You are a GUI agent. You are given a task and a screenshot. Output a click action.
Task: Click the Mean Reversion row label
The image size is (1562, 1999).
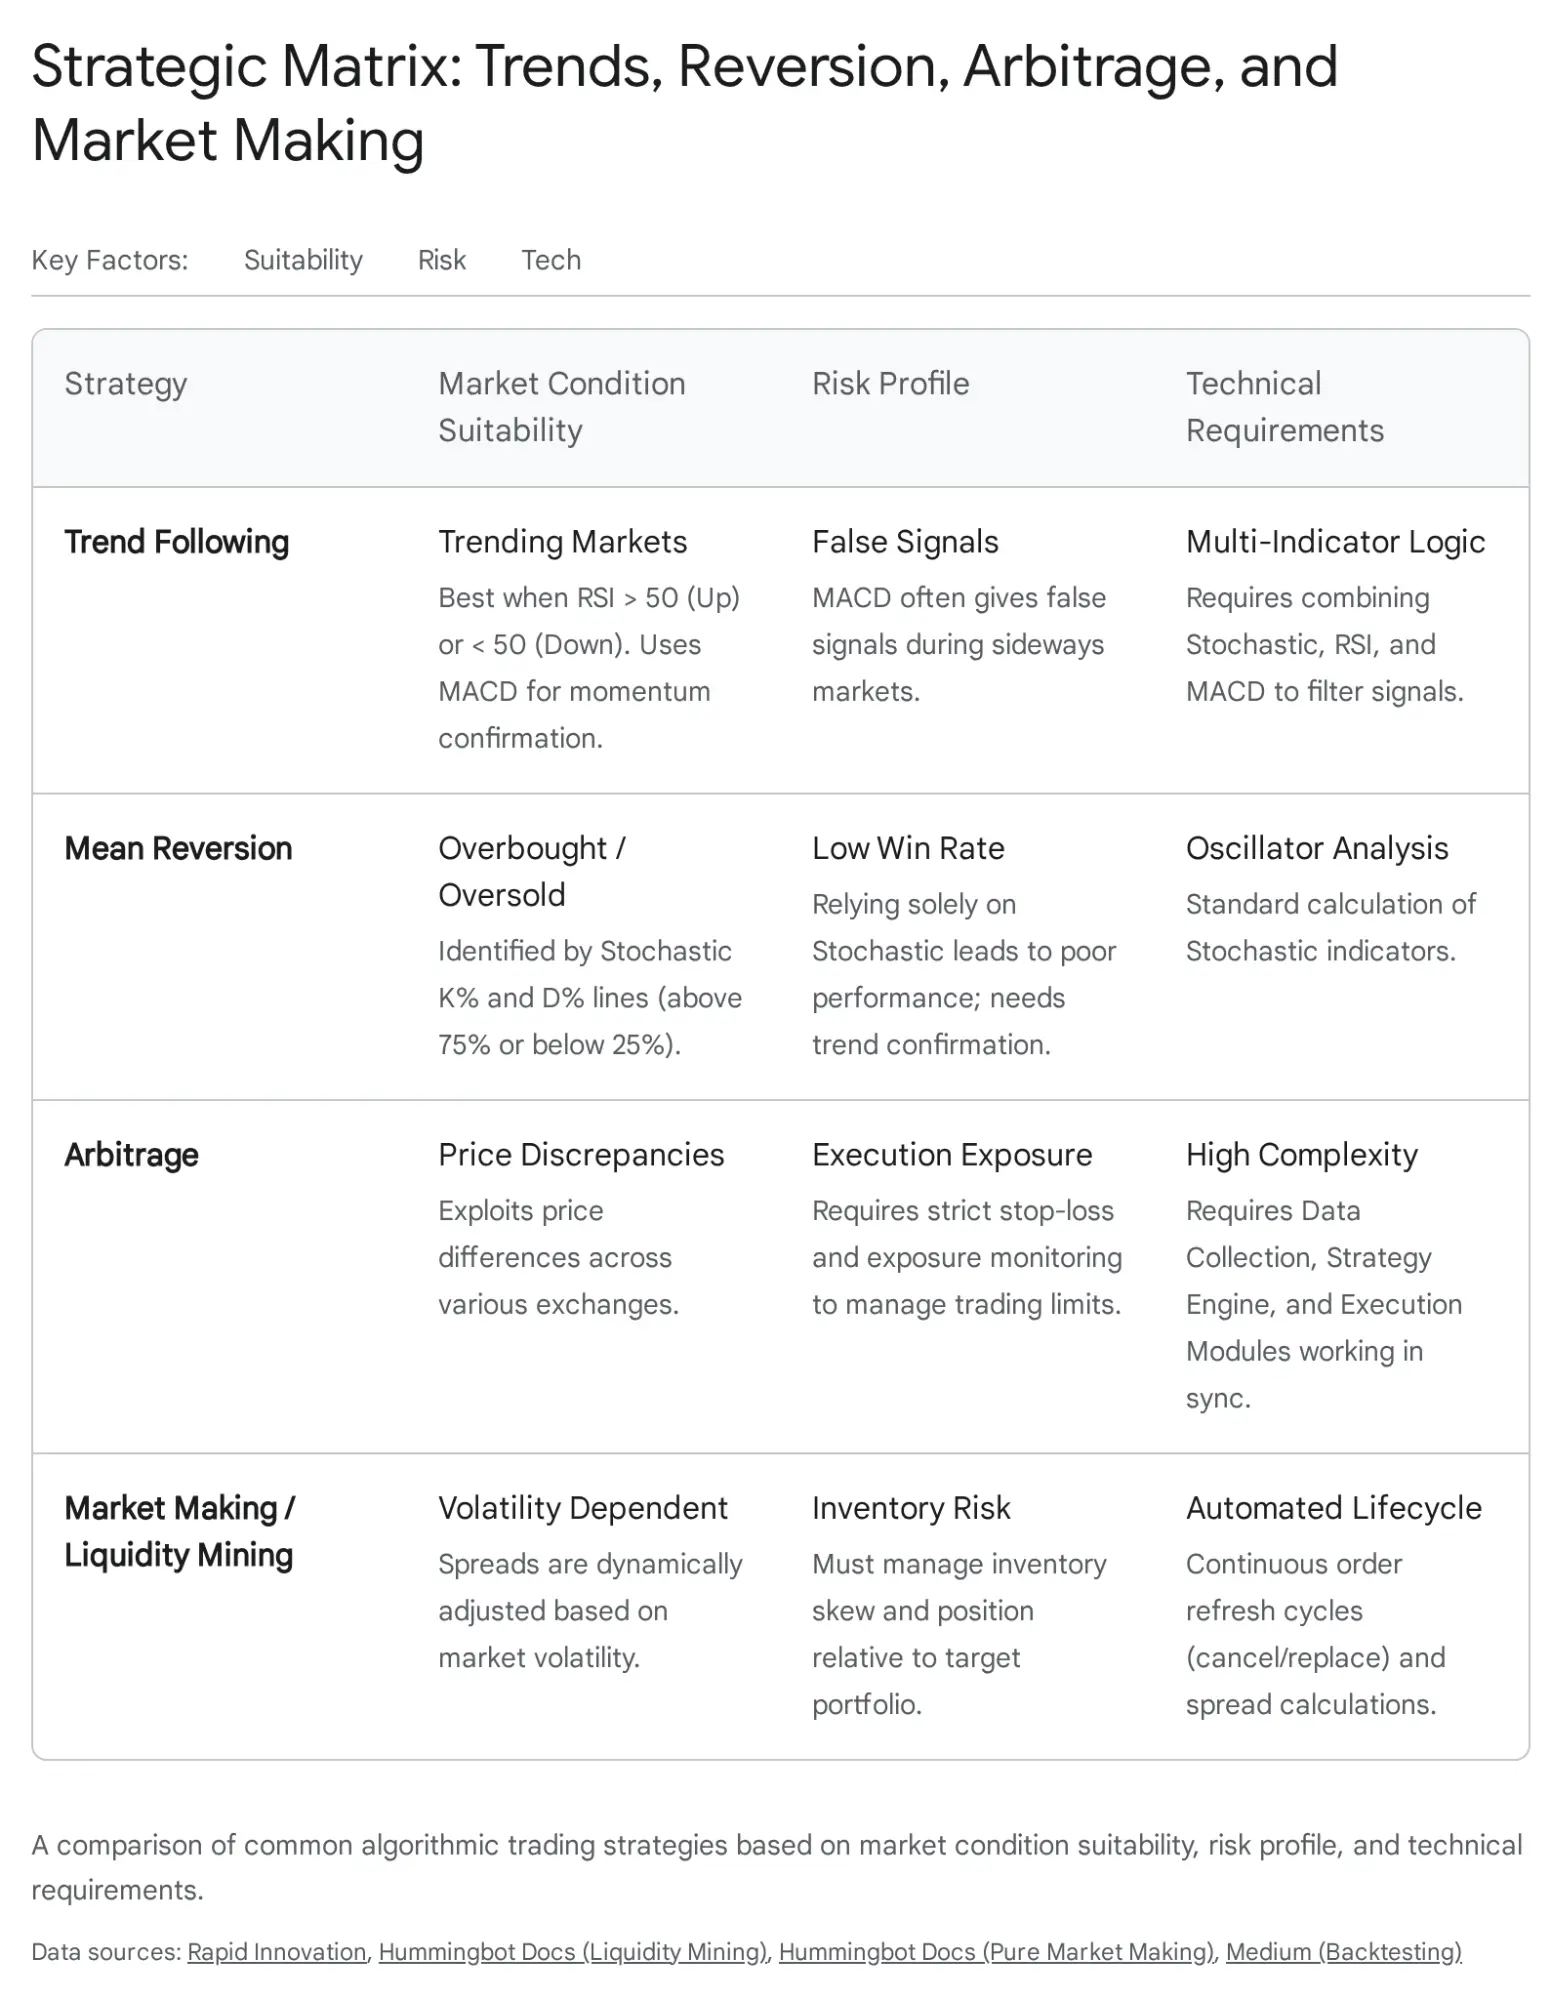178,849
